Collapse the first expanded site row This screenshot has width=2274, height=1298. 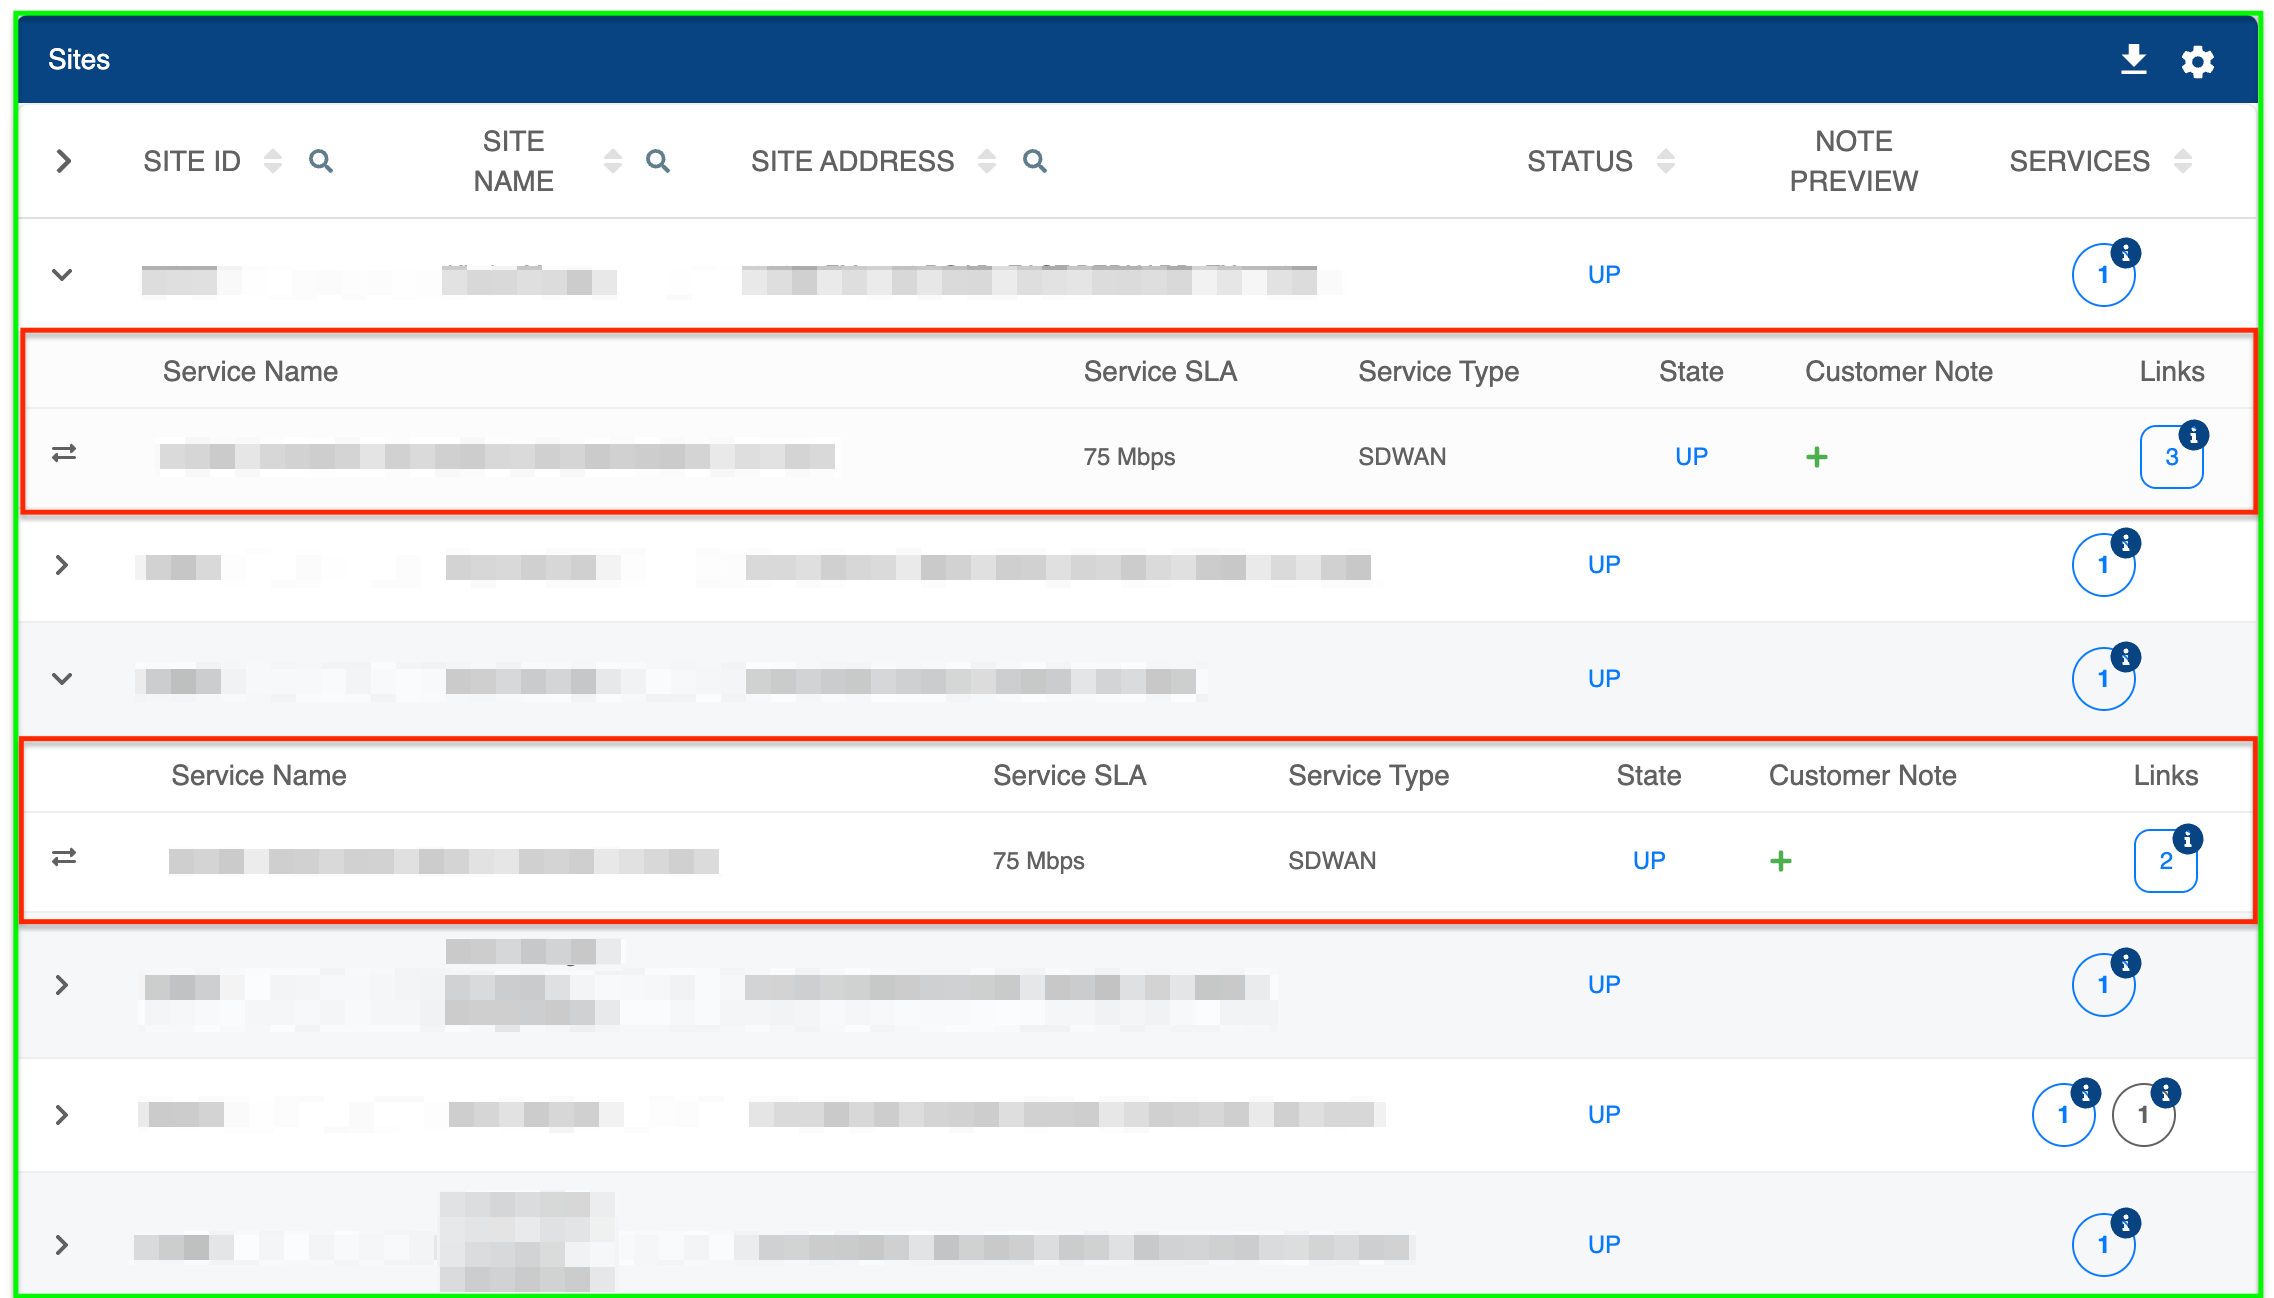point(62,274)
